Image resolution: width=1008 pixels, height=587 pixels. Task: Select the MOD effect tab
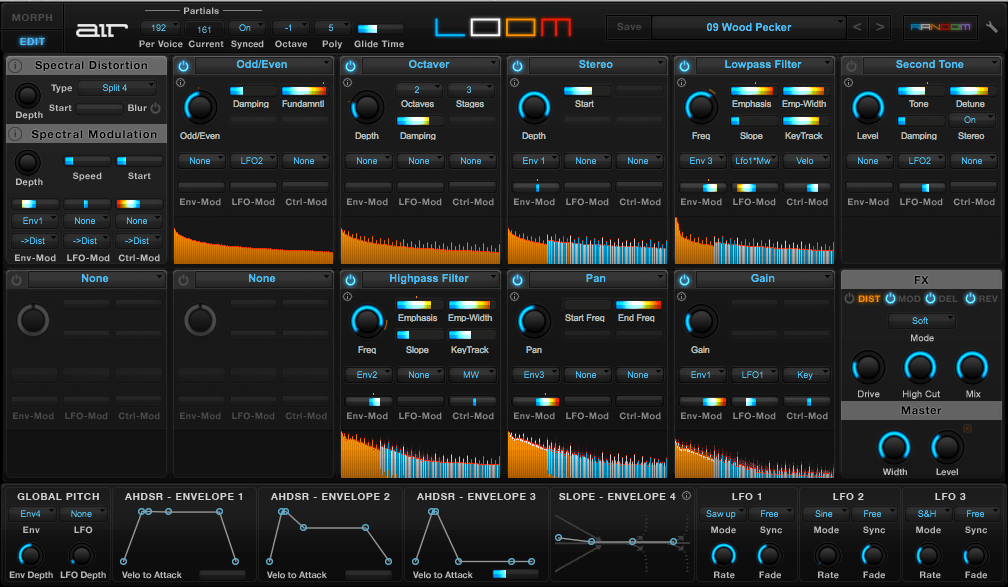pos(909,299)
